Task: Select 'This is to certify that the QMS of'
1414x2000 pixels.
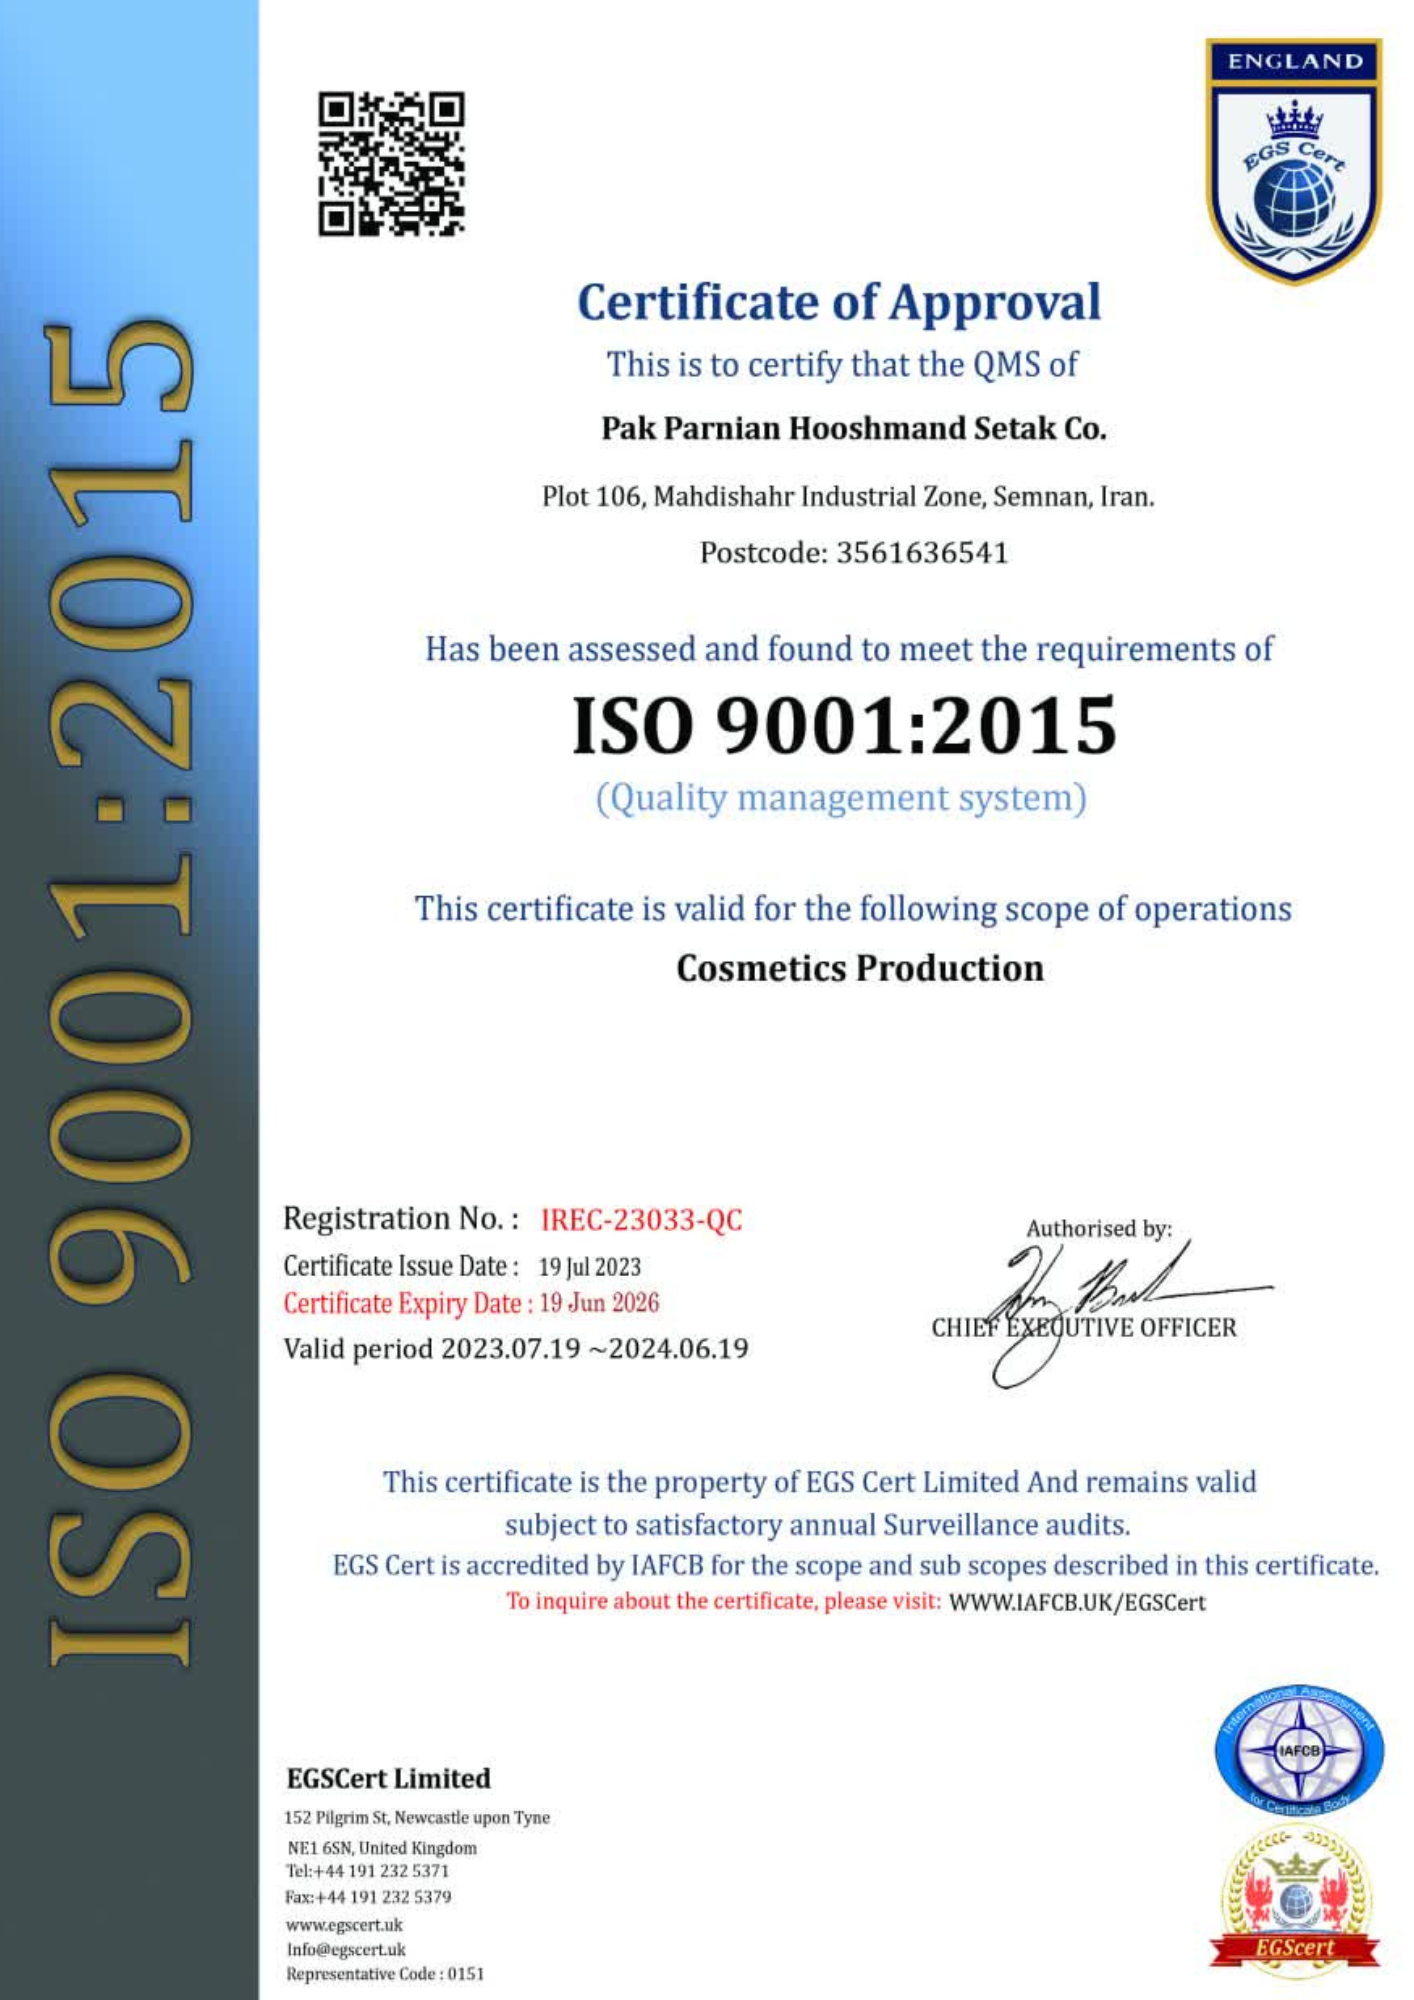Action: pyautogui.click(x=842, y=365)
